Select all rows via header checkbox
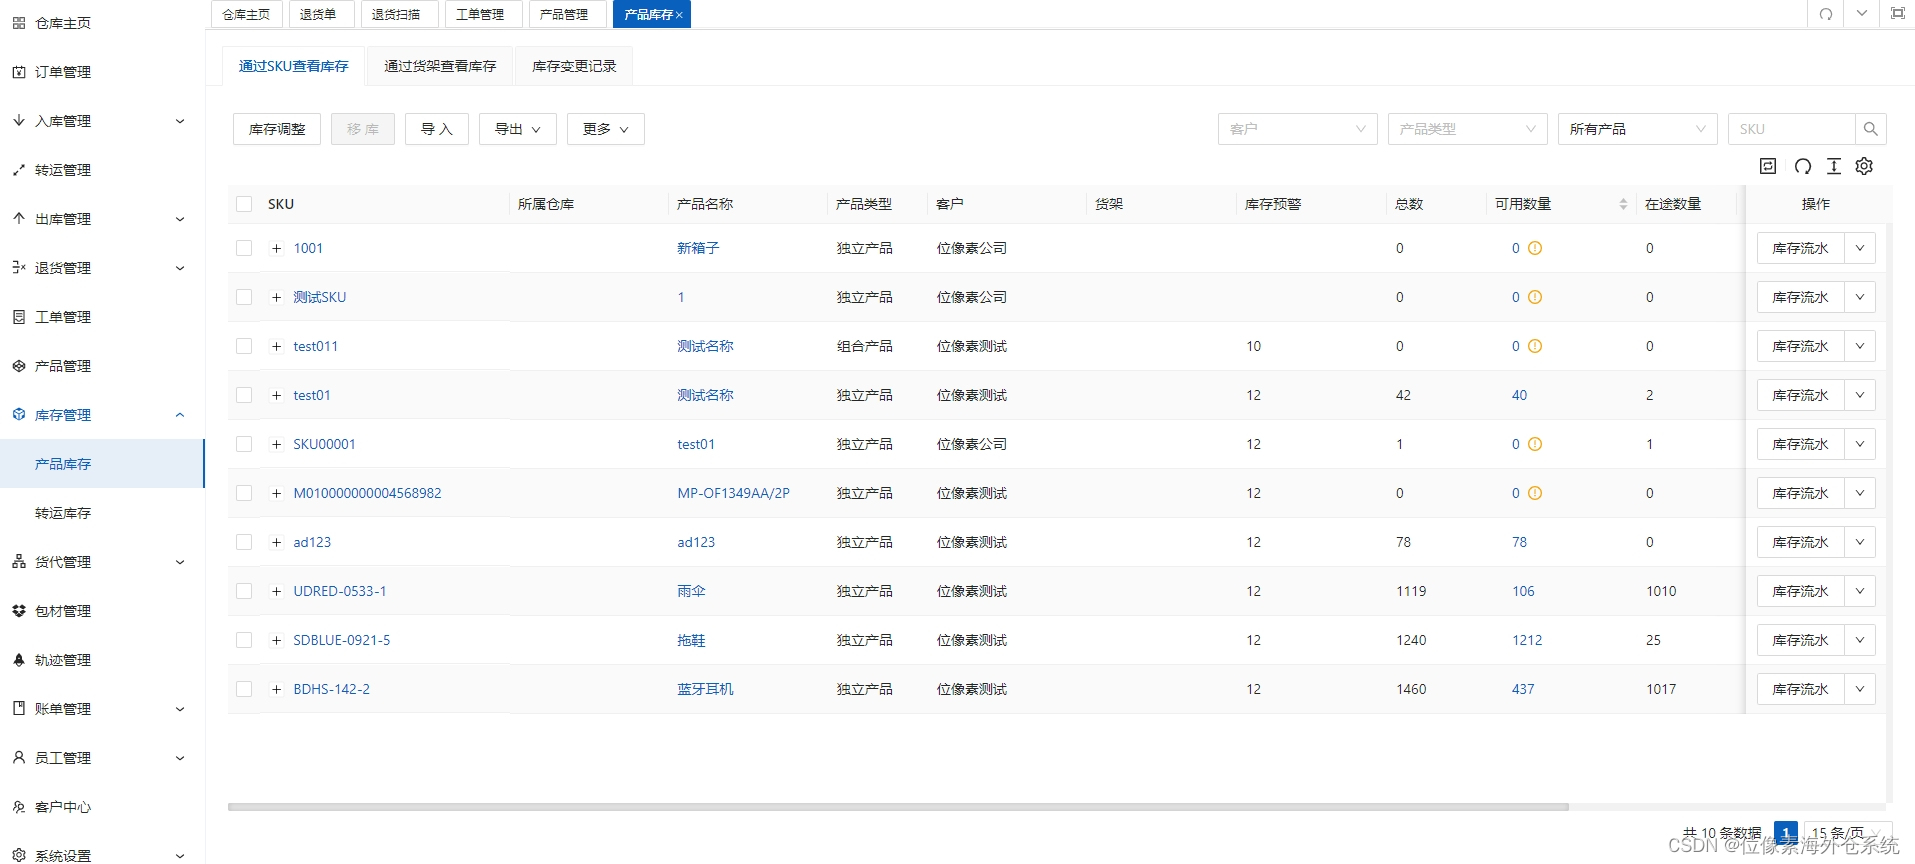The width and height of the screenshot is (1915, 864). (244, 204)
